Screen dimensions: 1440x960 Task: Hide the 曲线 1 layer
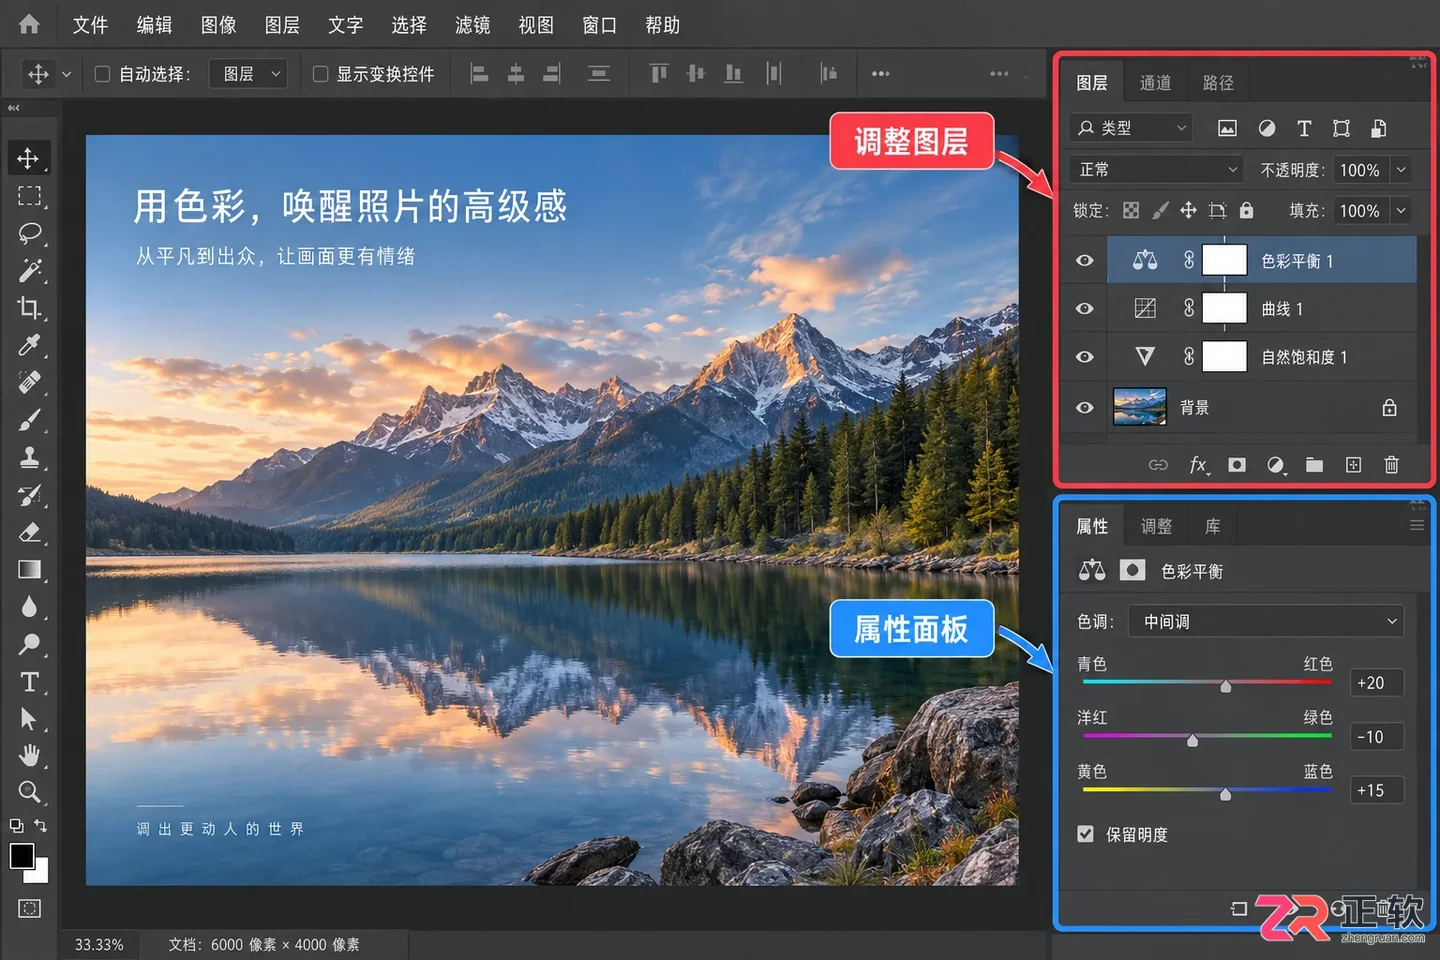(1084, 309)
